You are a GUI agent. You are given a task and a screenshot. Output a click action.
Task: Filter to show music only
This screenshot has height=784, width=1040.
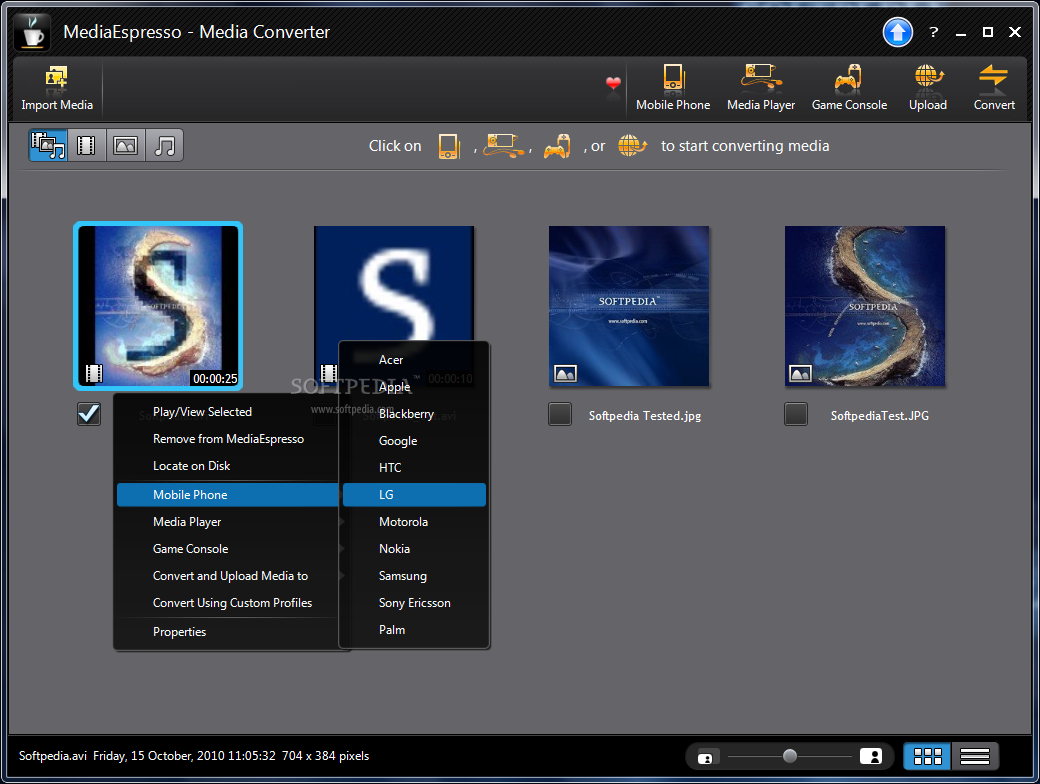click(x=164, y=145)
